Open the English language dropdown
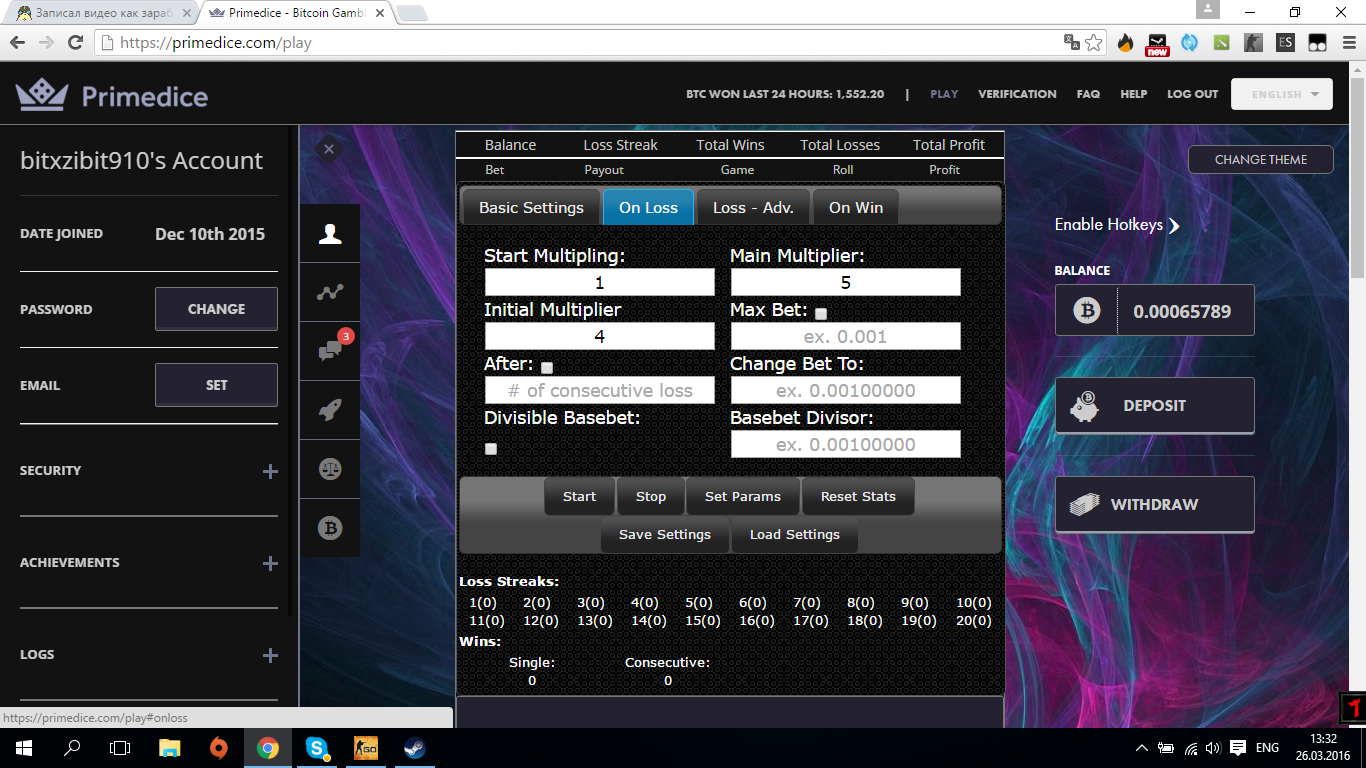The image size is (1366, 768). coord(1282,94)
